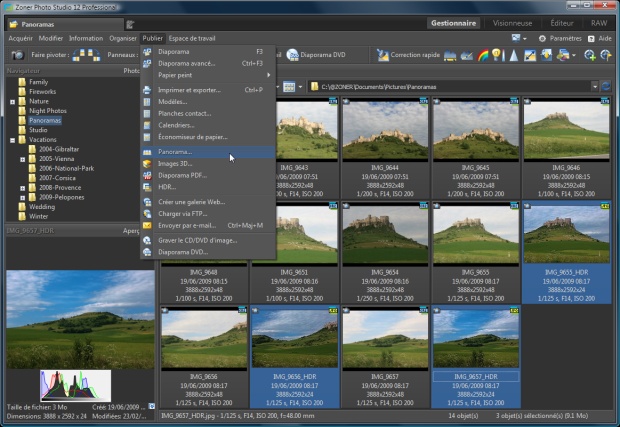Click the small icon beside Créé date
The height and width of the screenshot is (427, 620).
[x=151, y=406]
